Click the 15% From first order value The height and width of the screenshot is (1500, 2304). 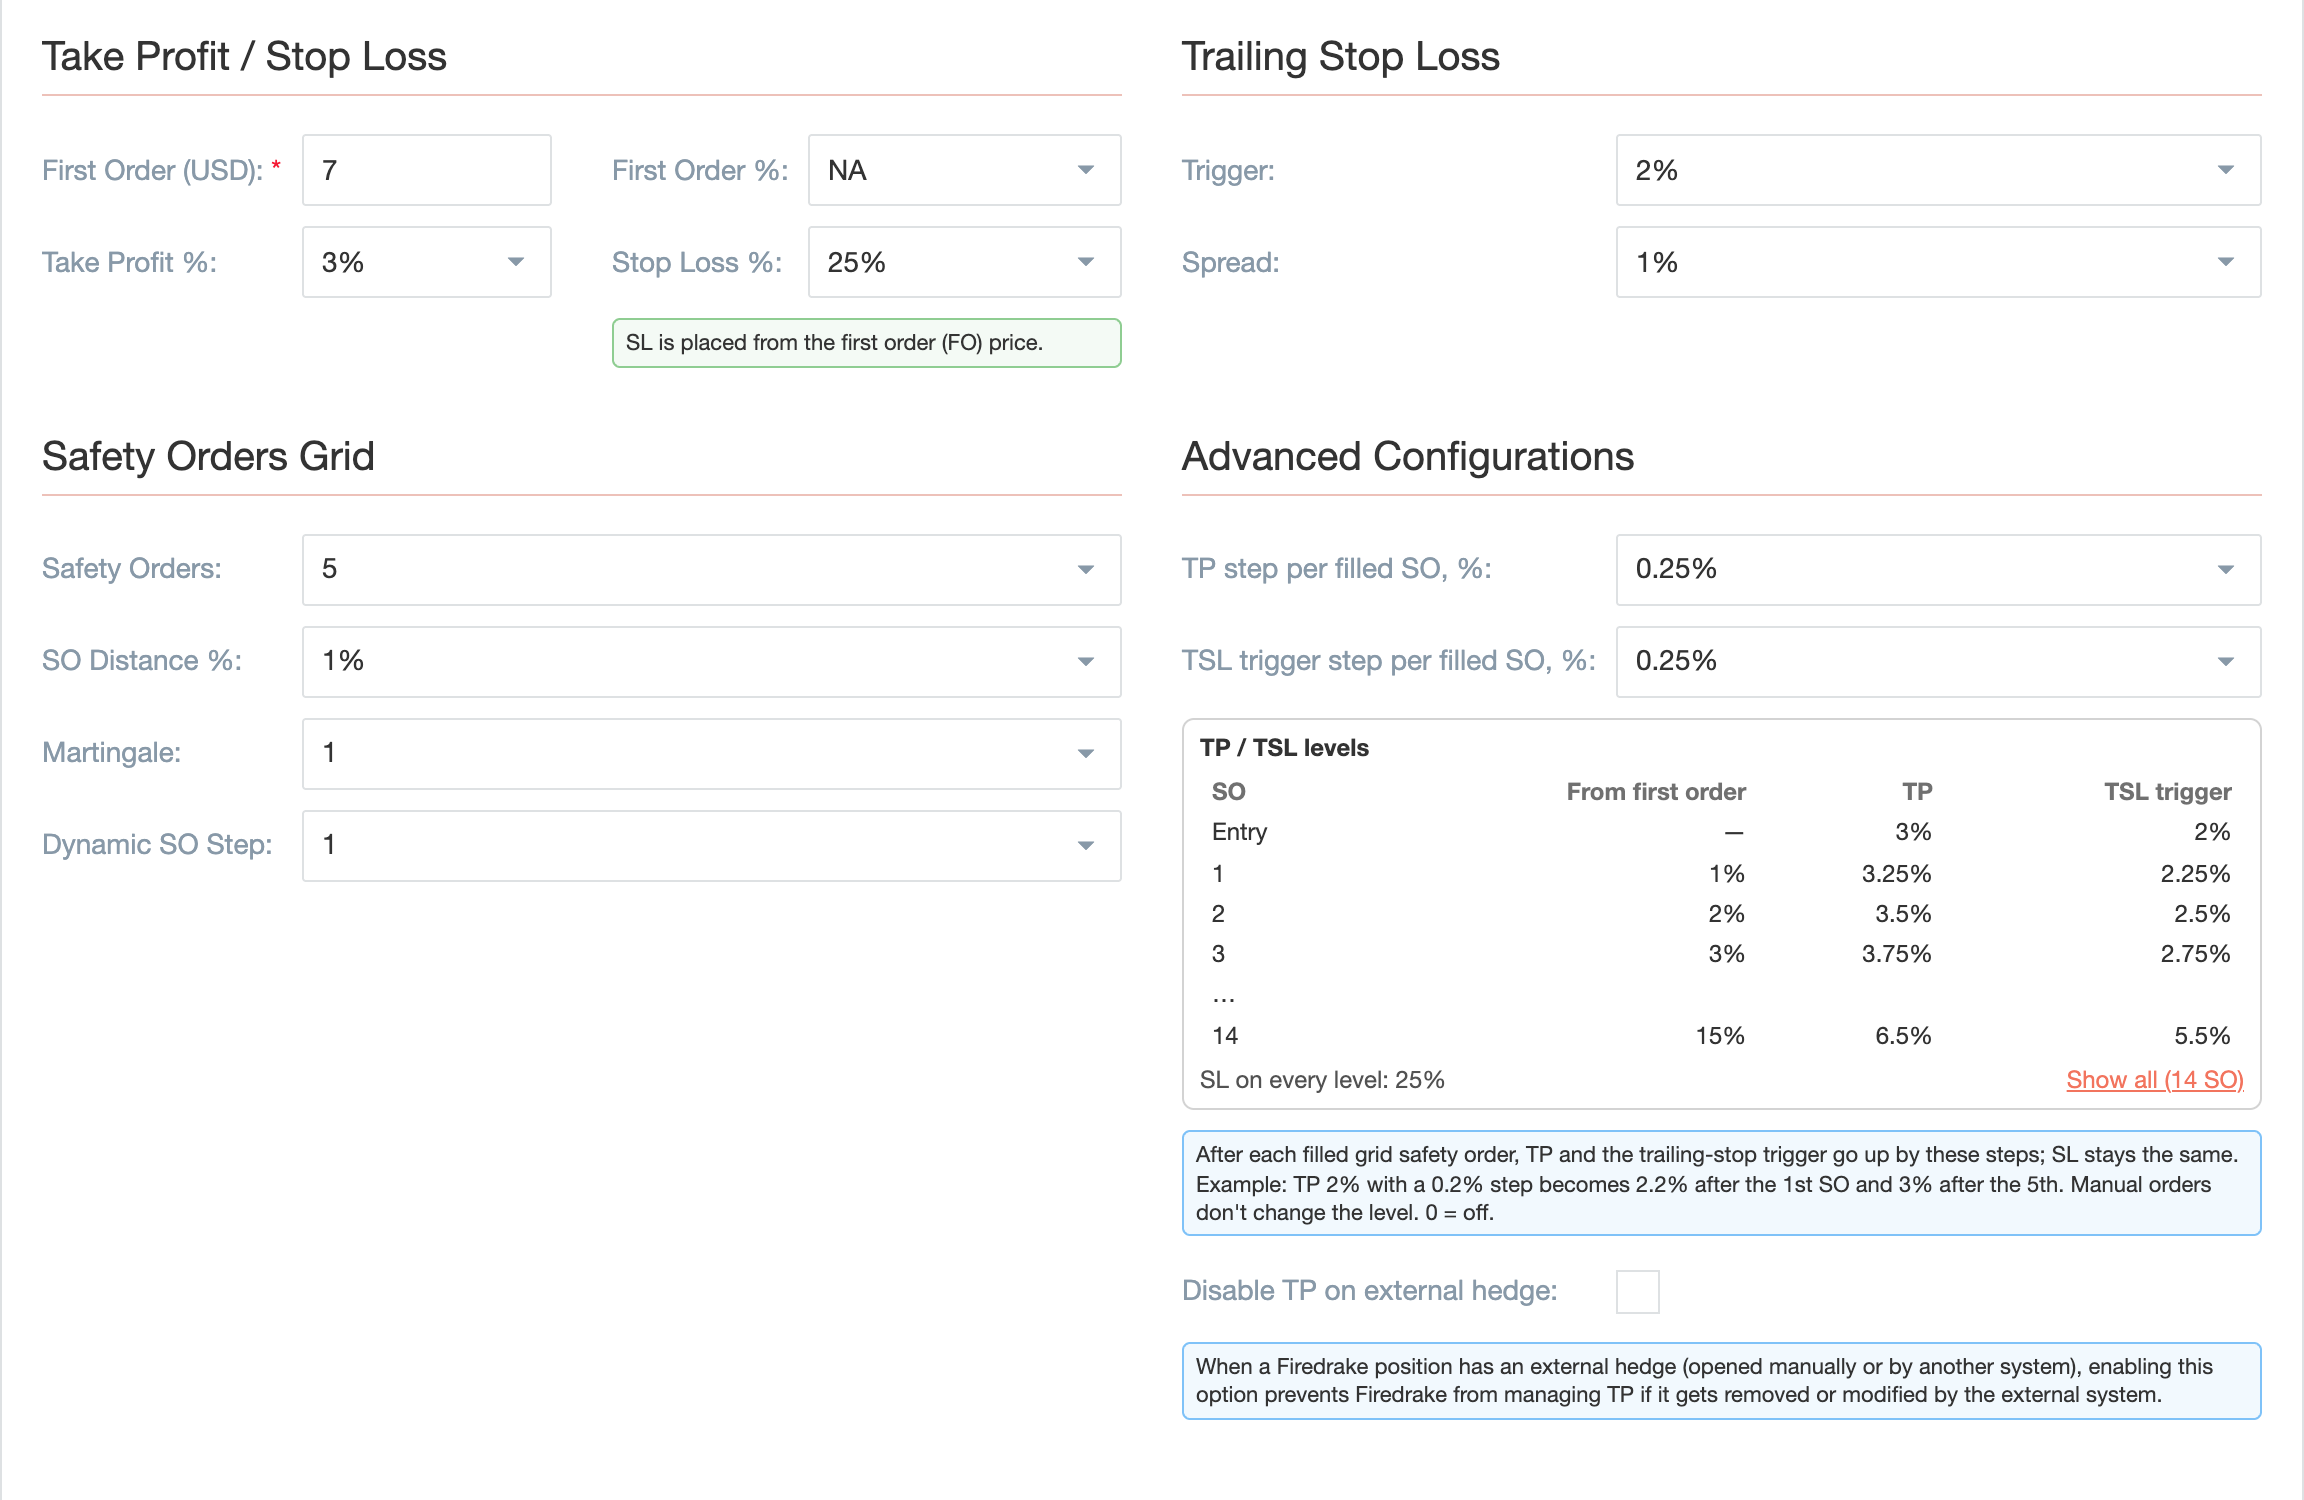[1720, 1036]
